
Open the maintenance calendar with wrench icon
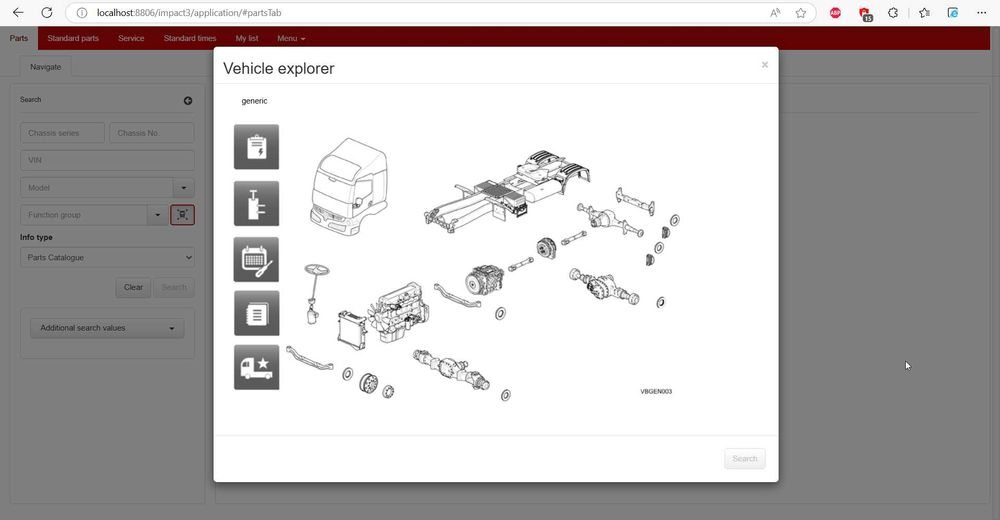[x=256, y=260]
